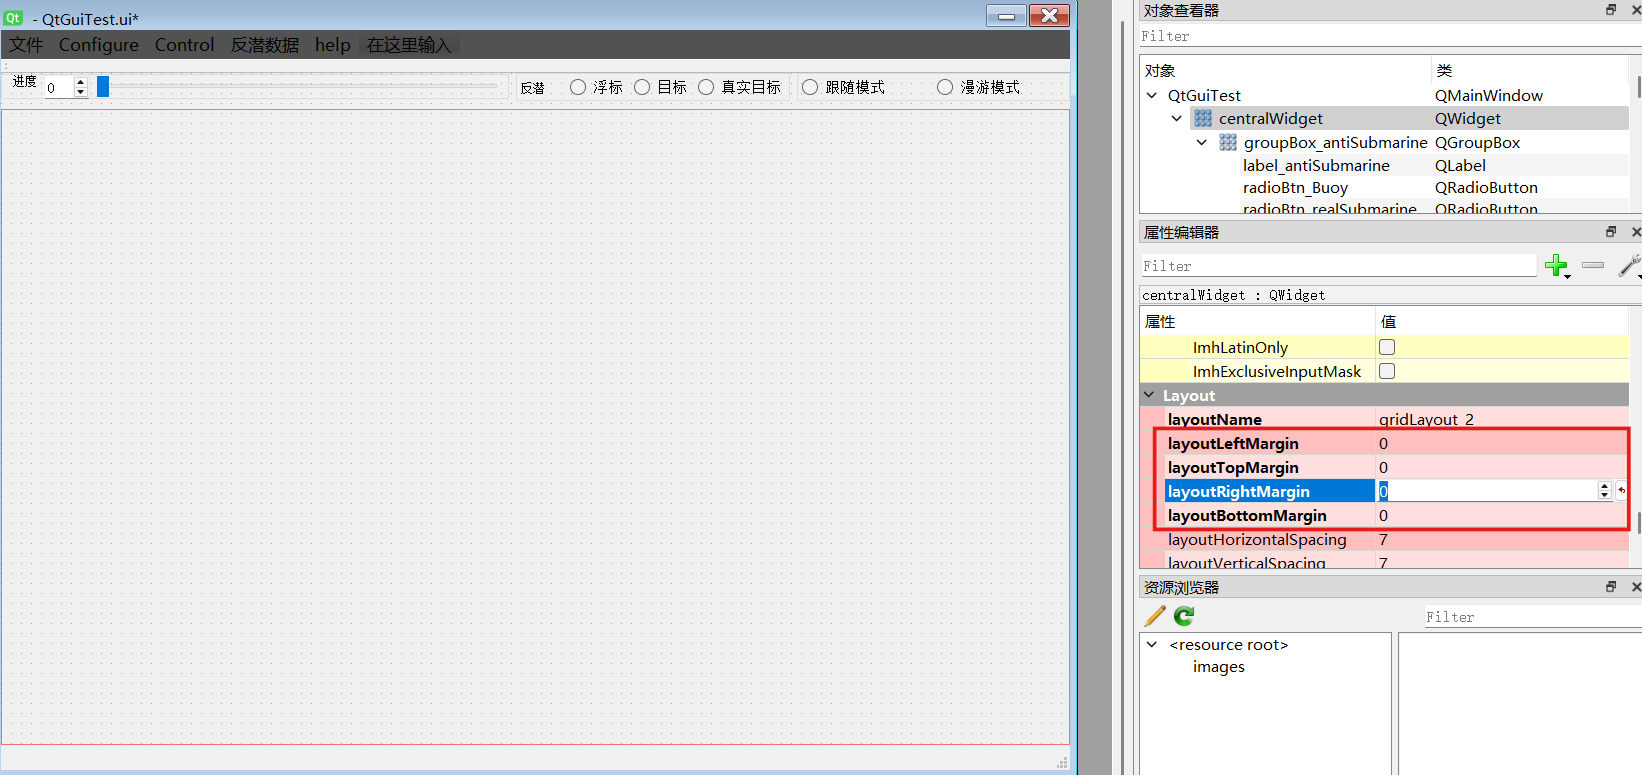
Task: Toggle the ImhExclusiveInputMask checkbox
Action: coord(1387,371)
